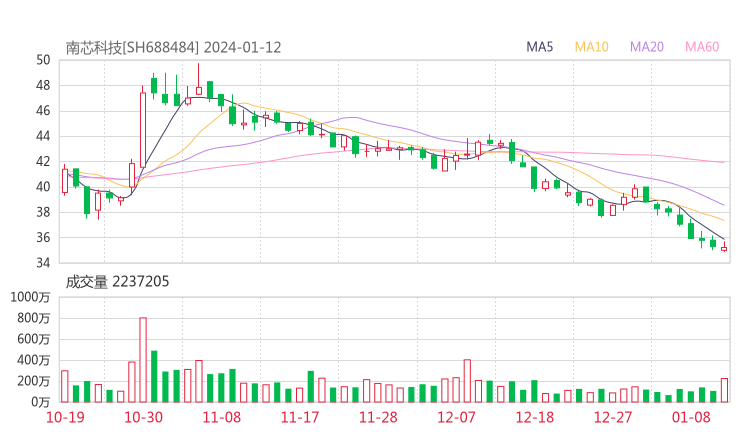Image resolution: width=740 pixels, height=440 pixels.
Task: Click the MA20 legend label
Action: pyautogui.click(x=647, y=47)
